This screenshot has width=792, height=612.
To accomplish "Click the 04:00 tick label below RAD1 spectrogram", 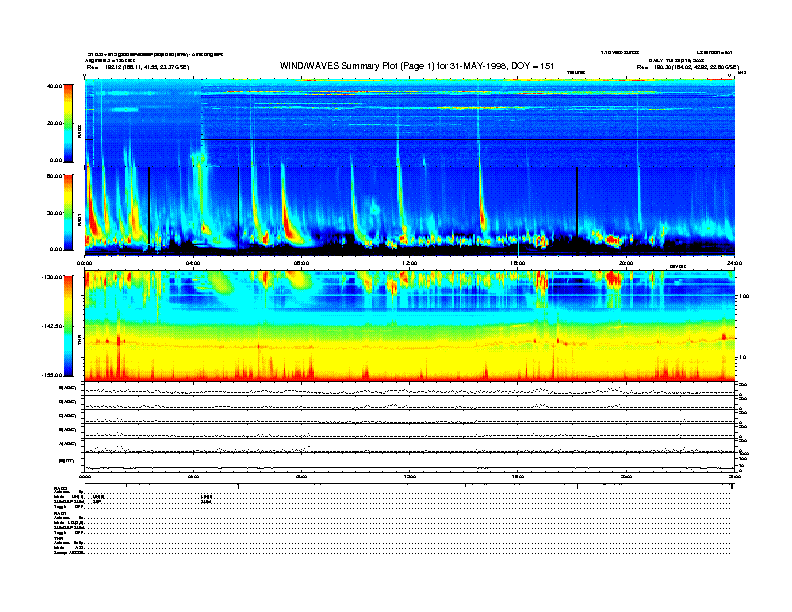I will pyautogui.click(x=193, y=263).
